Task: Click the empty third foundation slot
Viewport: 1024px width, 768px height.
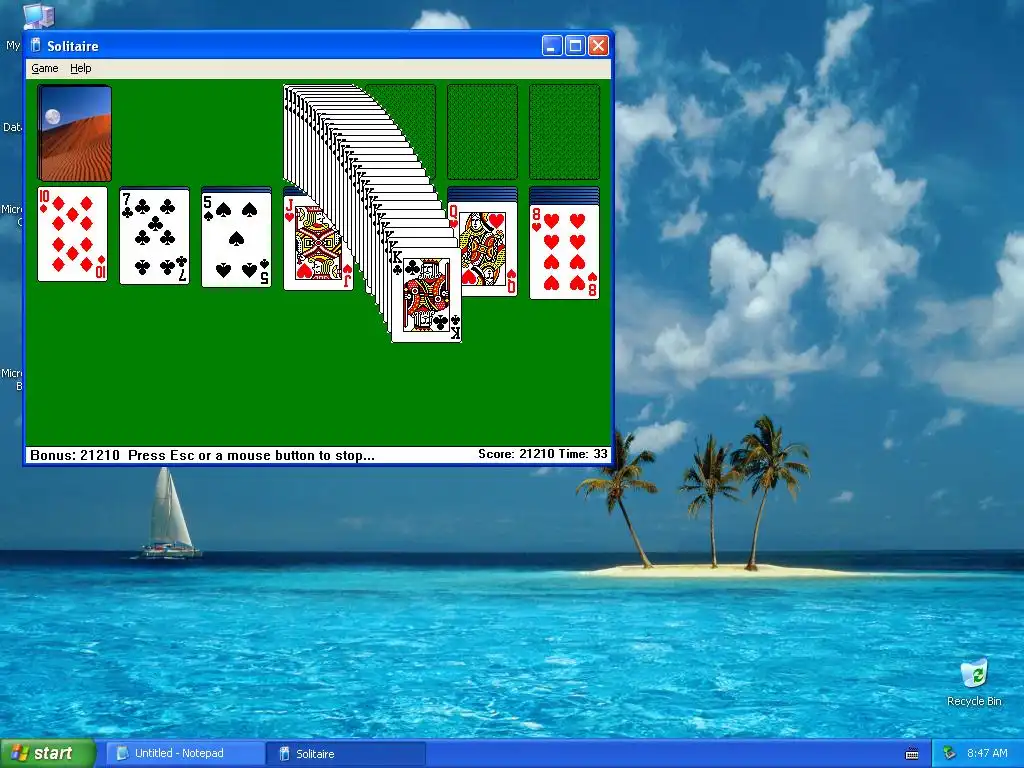Action: (x=482, y=131)
